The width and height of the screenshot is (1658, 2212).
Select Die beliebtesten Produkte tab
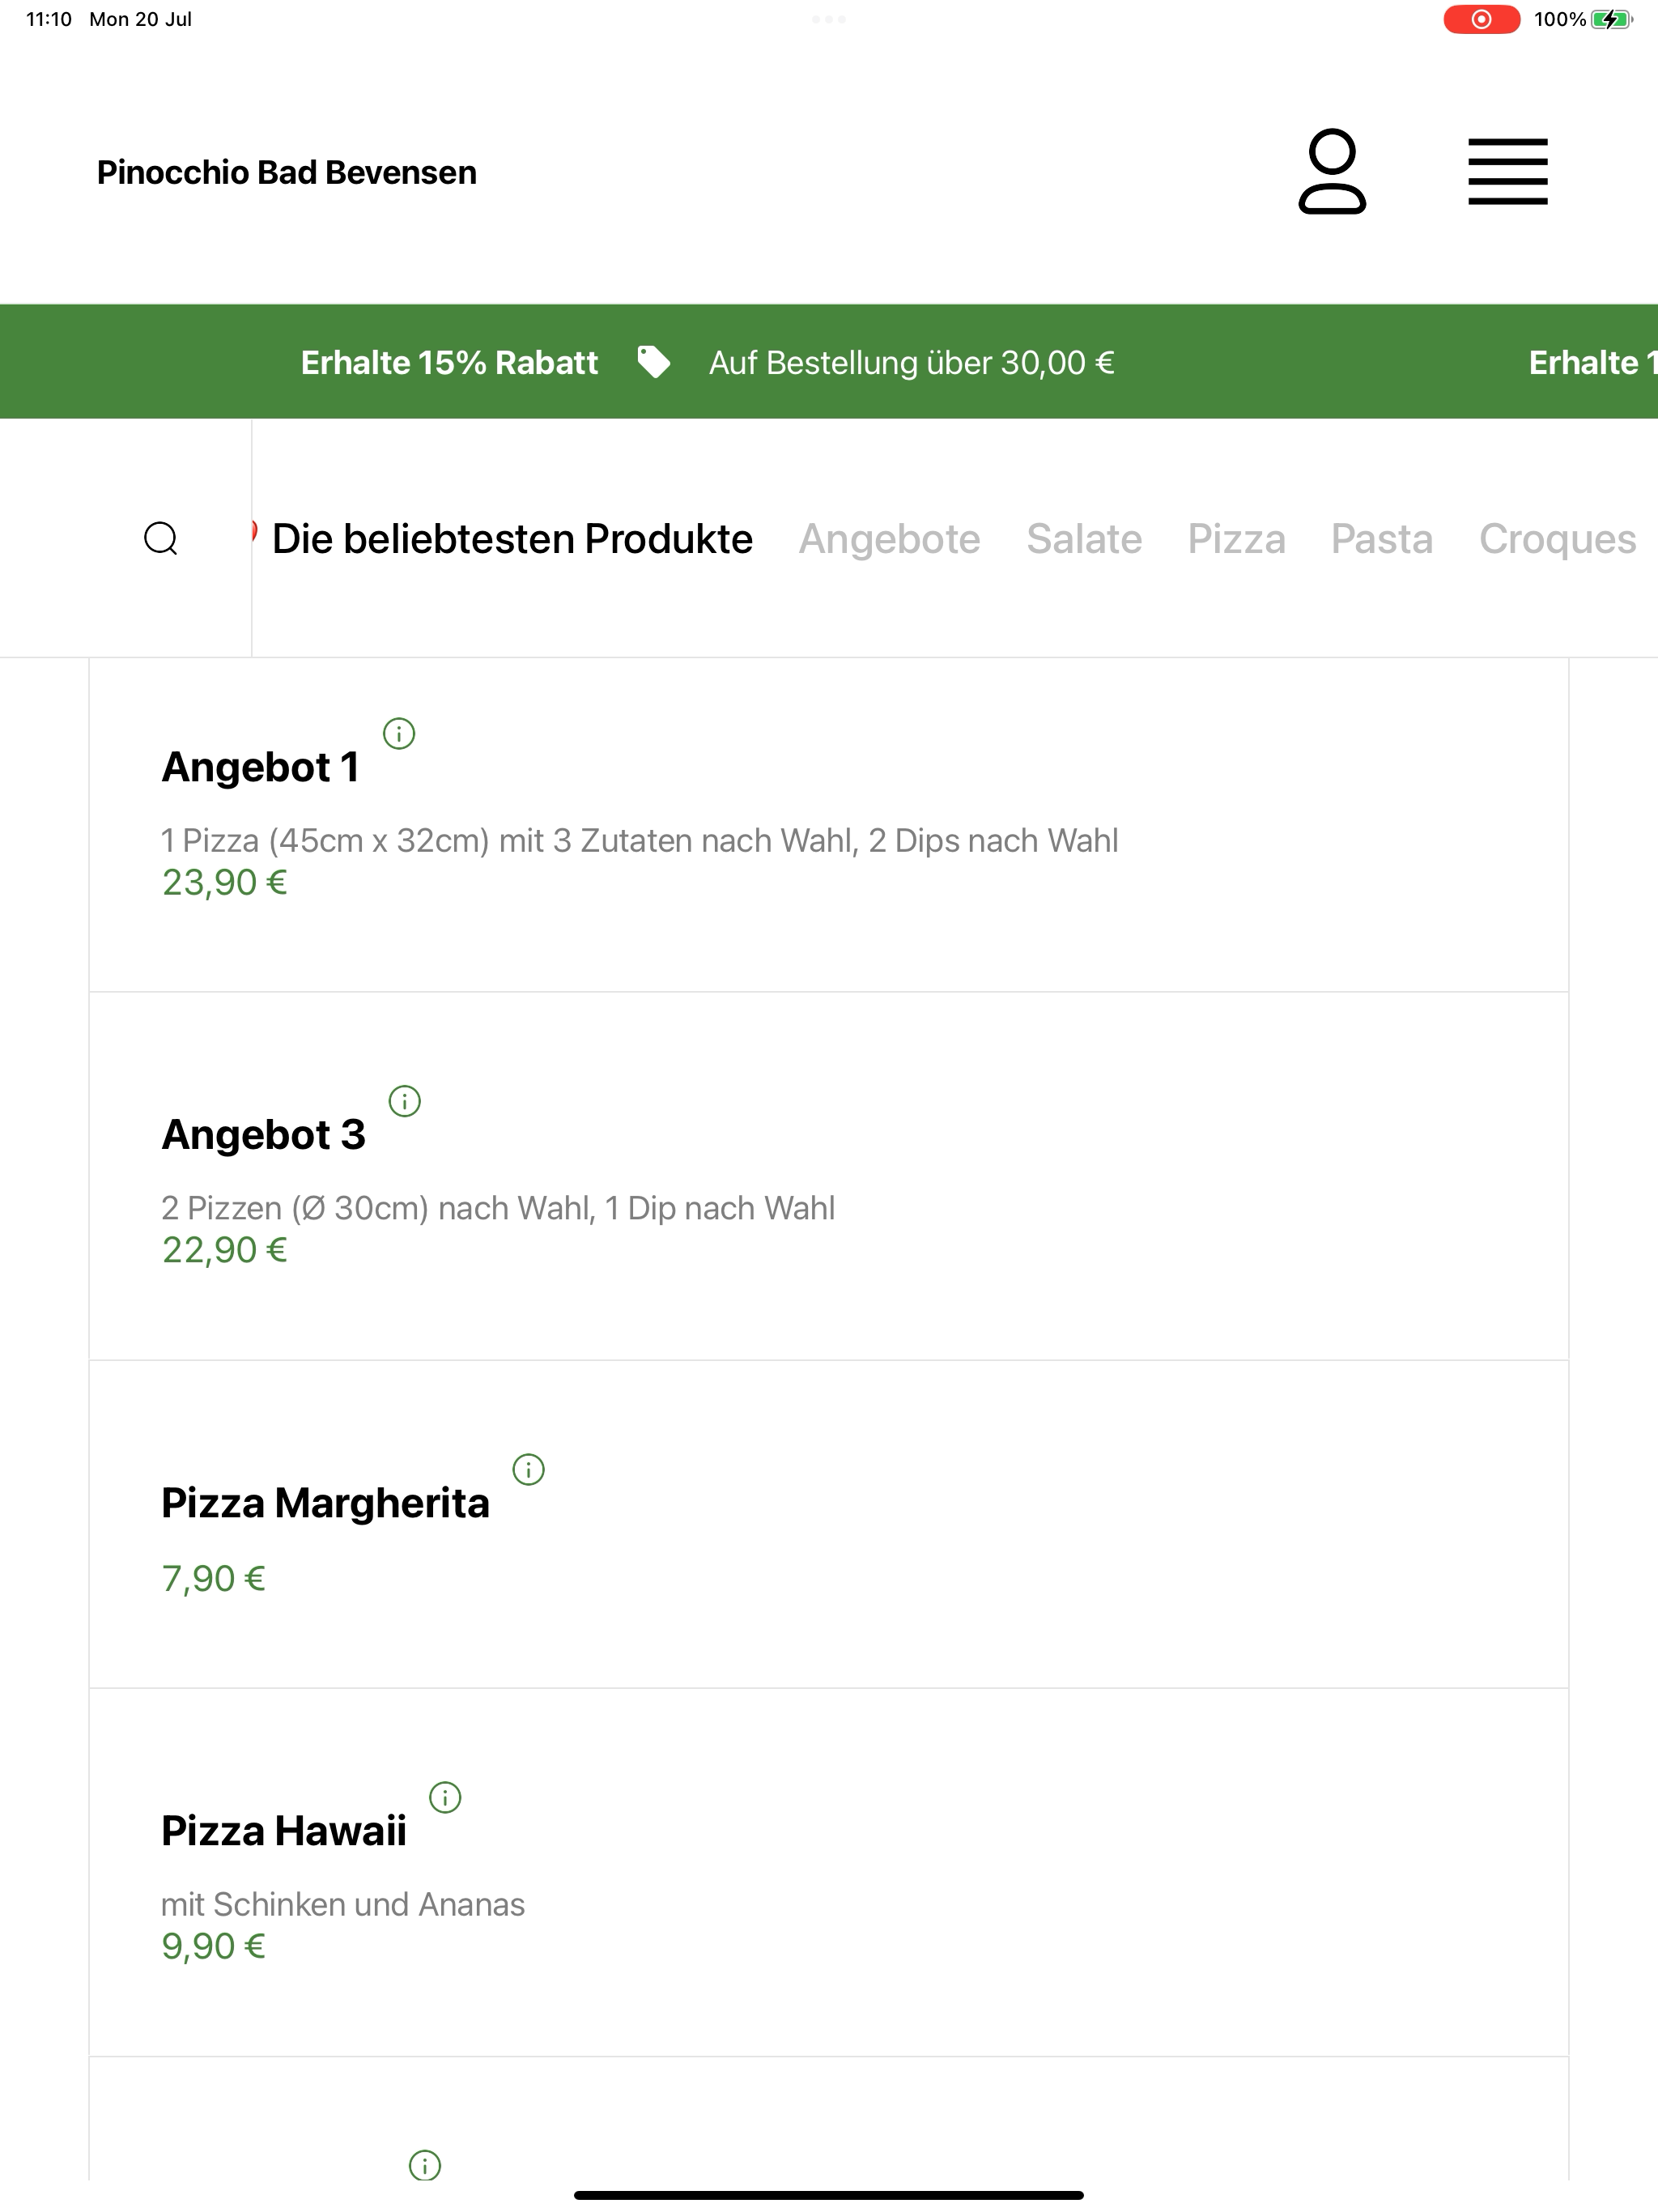click(512, 538)
